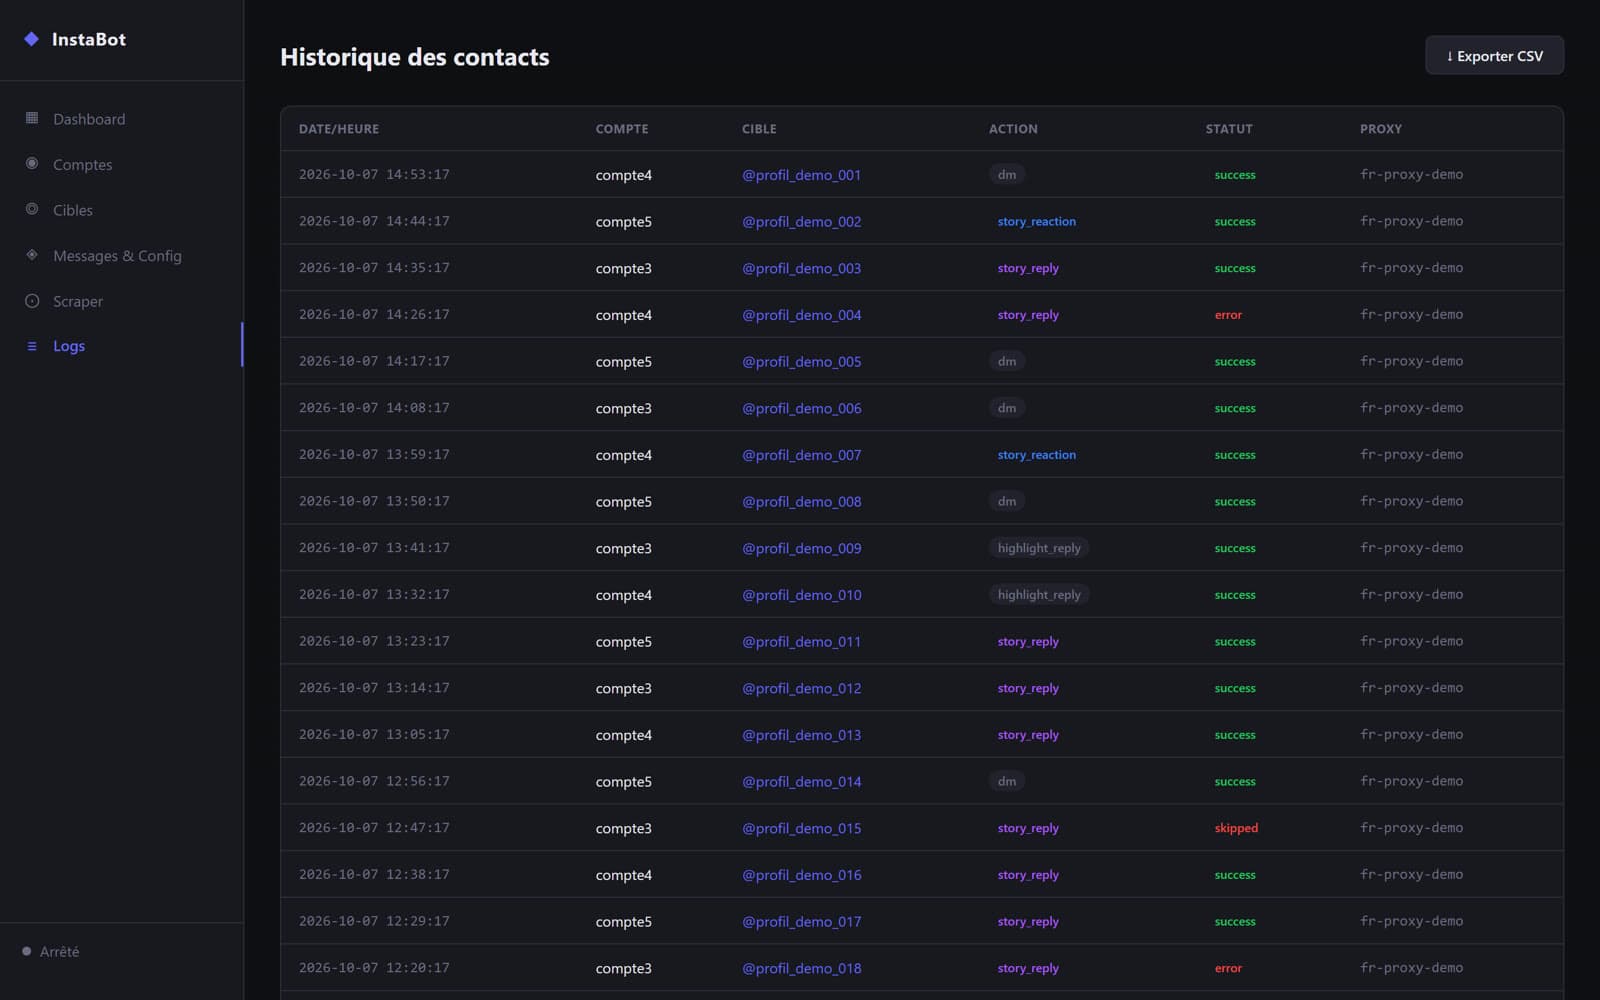Click error status for @profil_demo_018
The image size is (1600, 1000).
pos(1228,968)
